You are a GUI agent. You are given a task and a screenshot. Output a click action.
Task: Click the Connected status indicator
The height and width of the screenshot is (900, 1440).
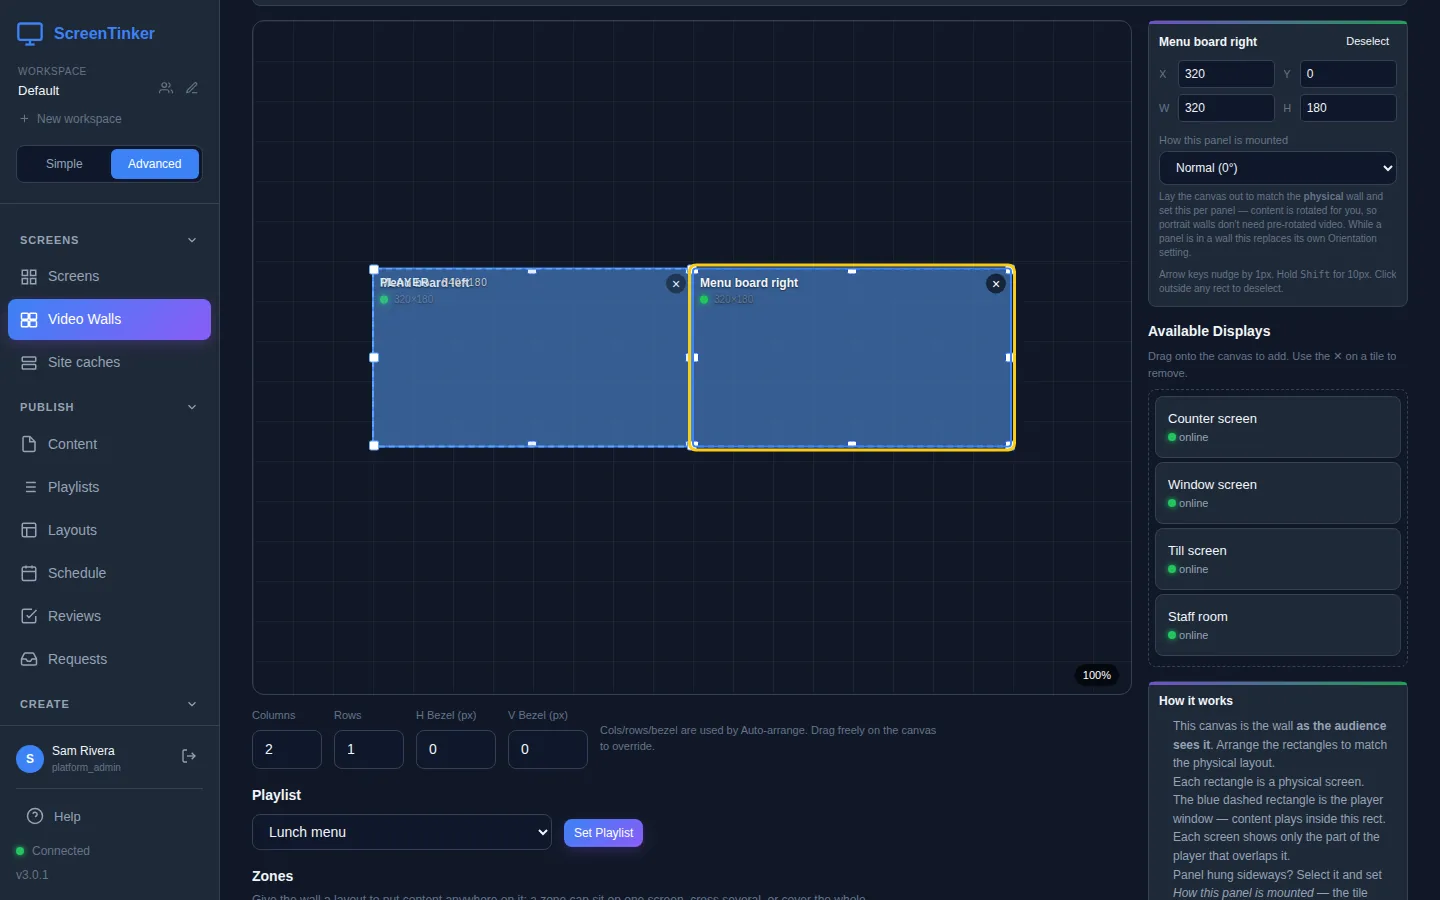pos(53,851)
